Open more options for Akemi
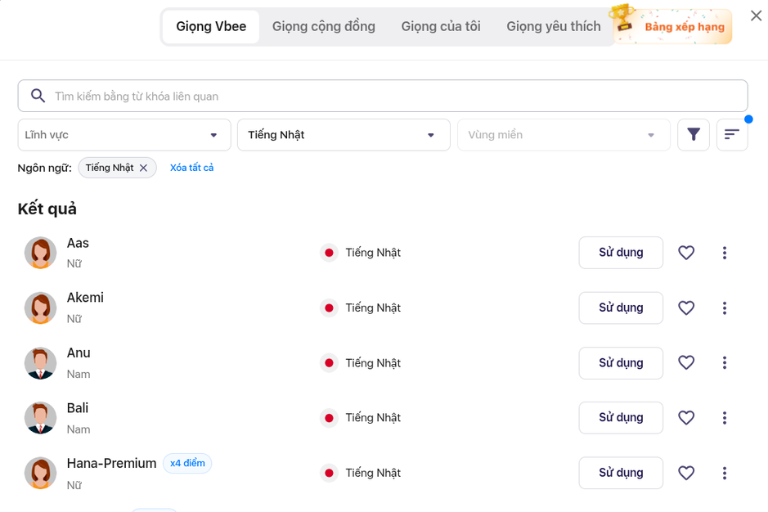This screenshot has width=768, height=512. pyautogui.click(x=724, y=308)
